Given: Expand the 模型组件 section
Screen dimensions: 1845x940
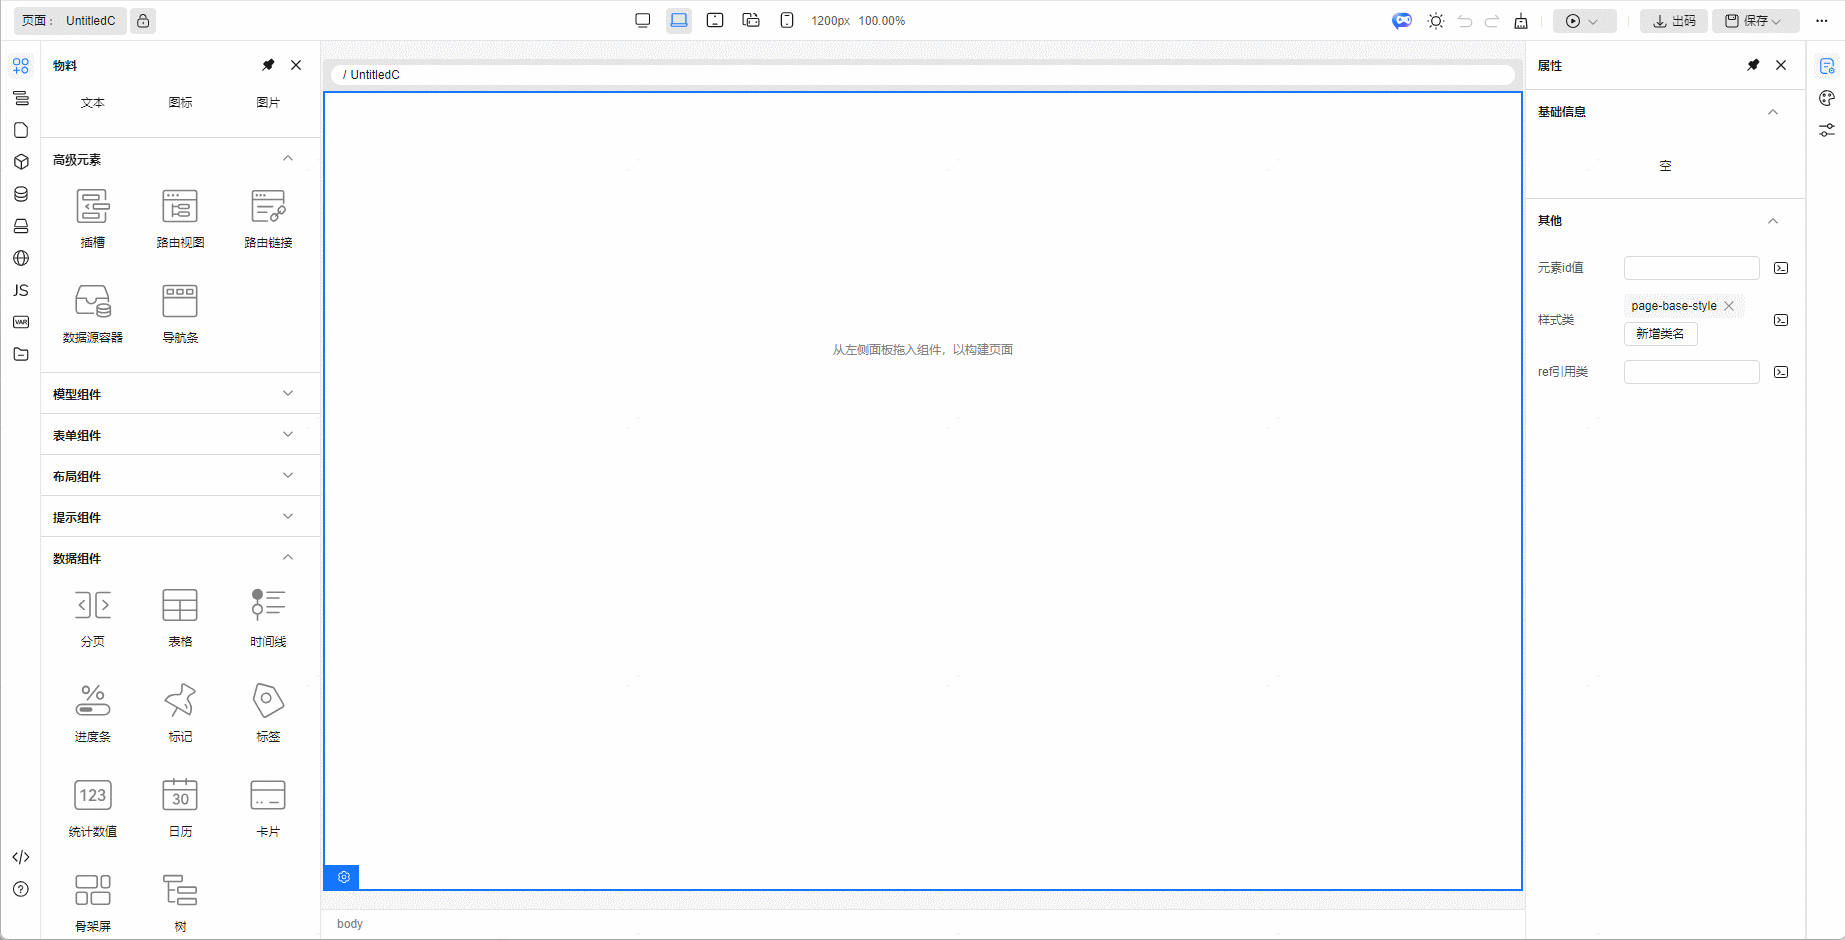Looking at the screenshot, I should pyautogui.click(x=288, y=394).
